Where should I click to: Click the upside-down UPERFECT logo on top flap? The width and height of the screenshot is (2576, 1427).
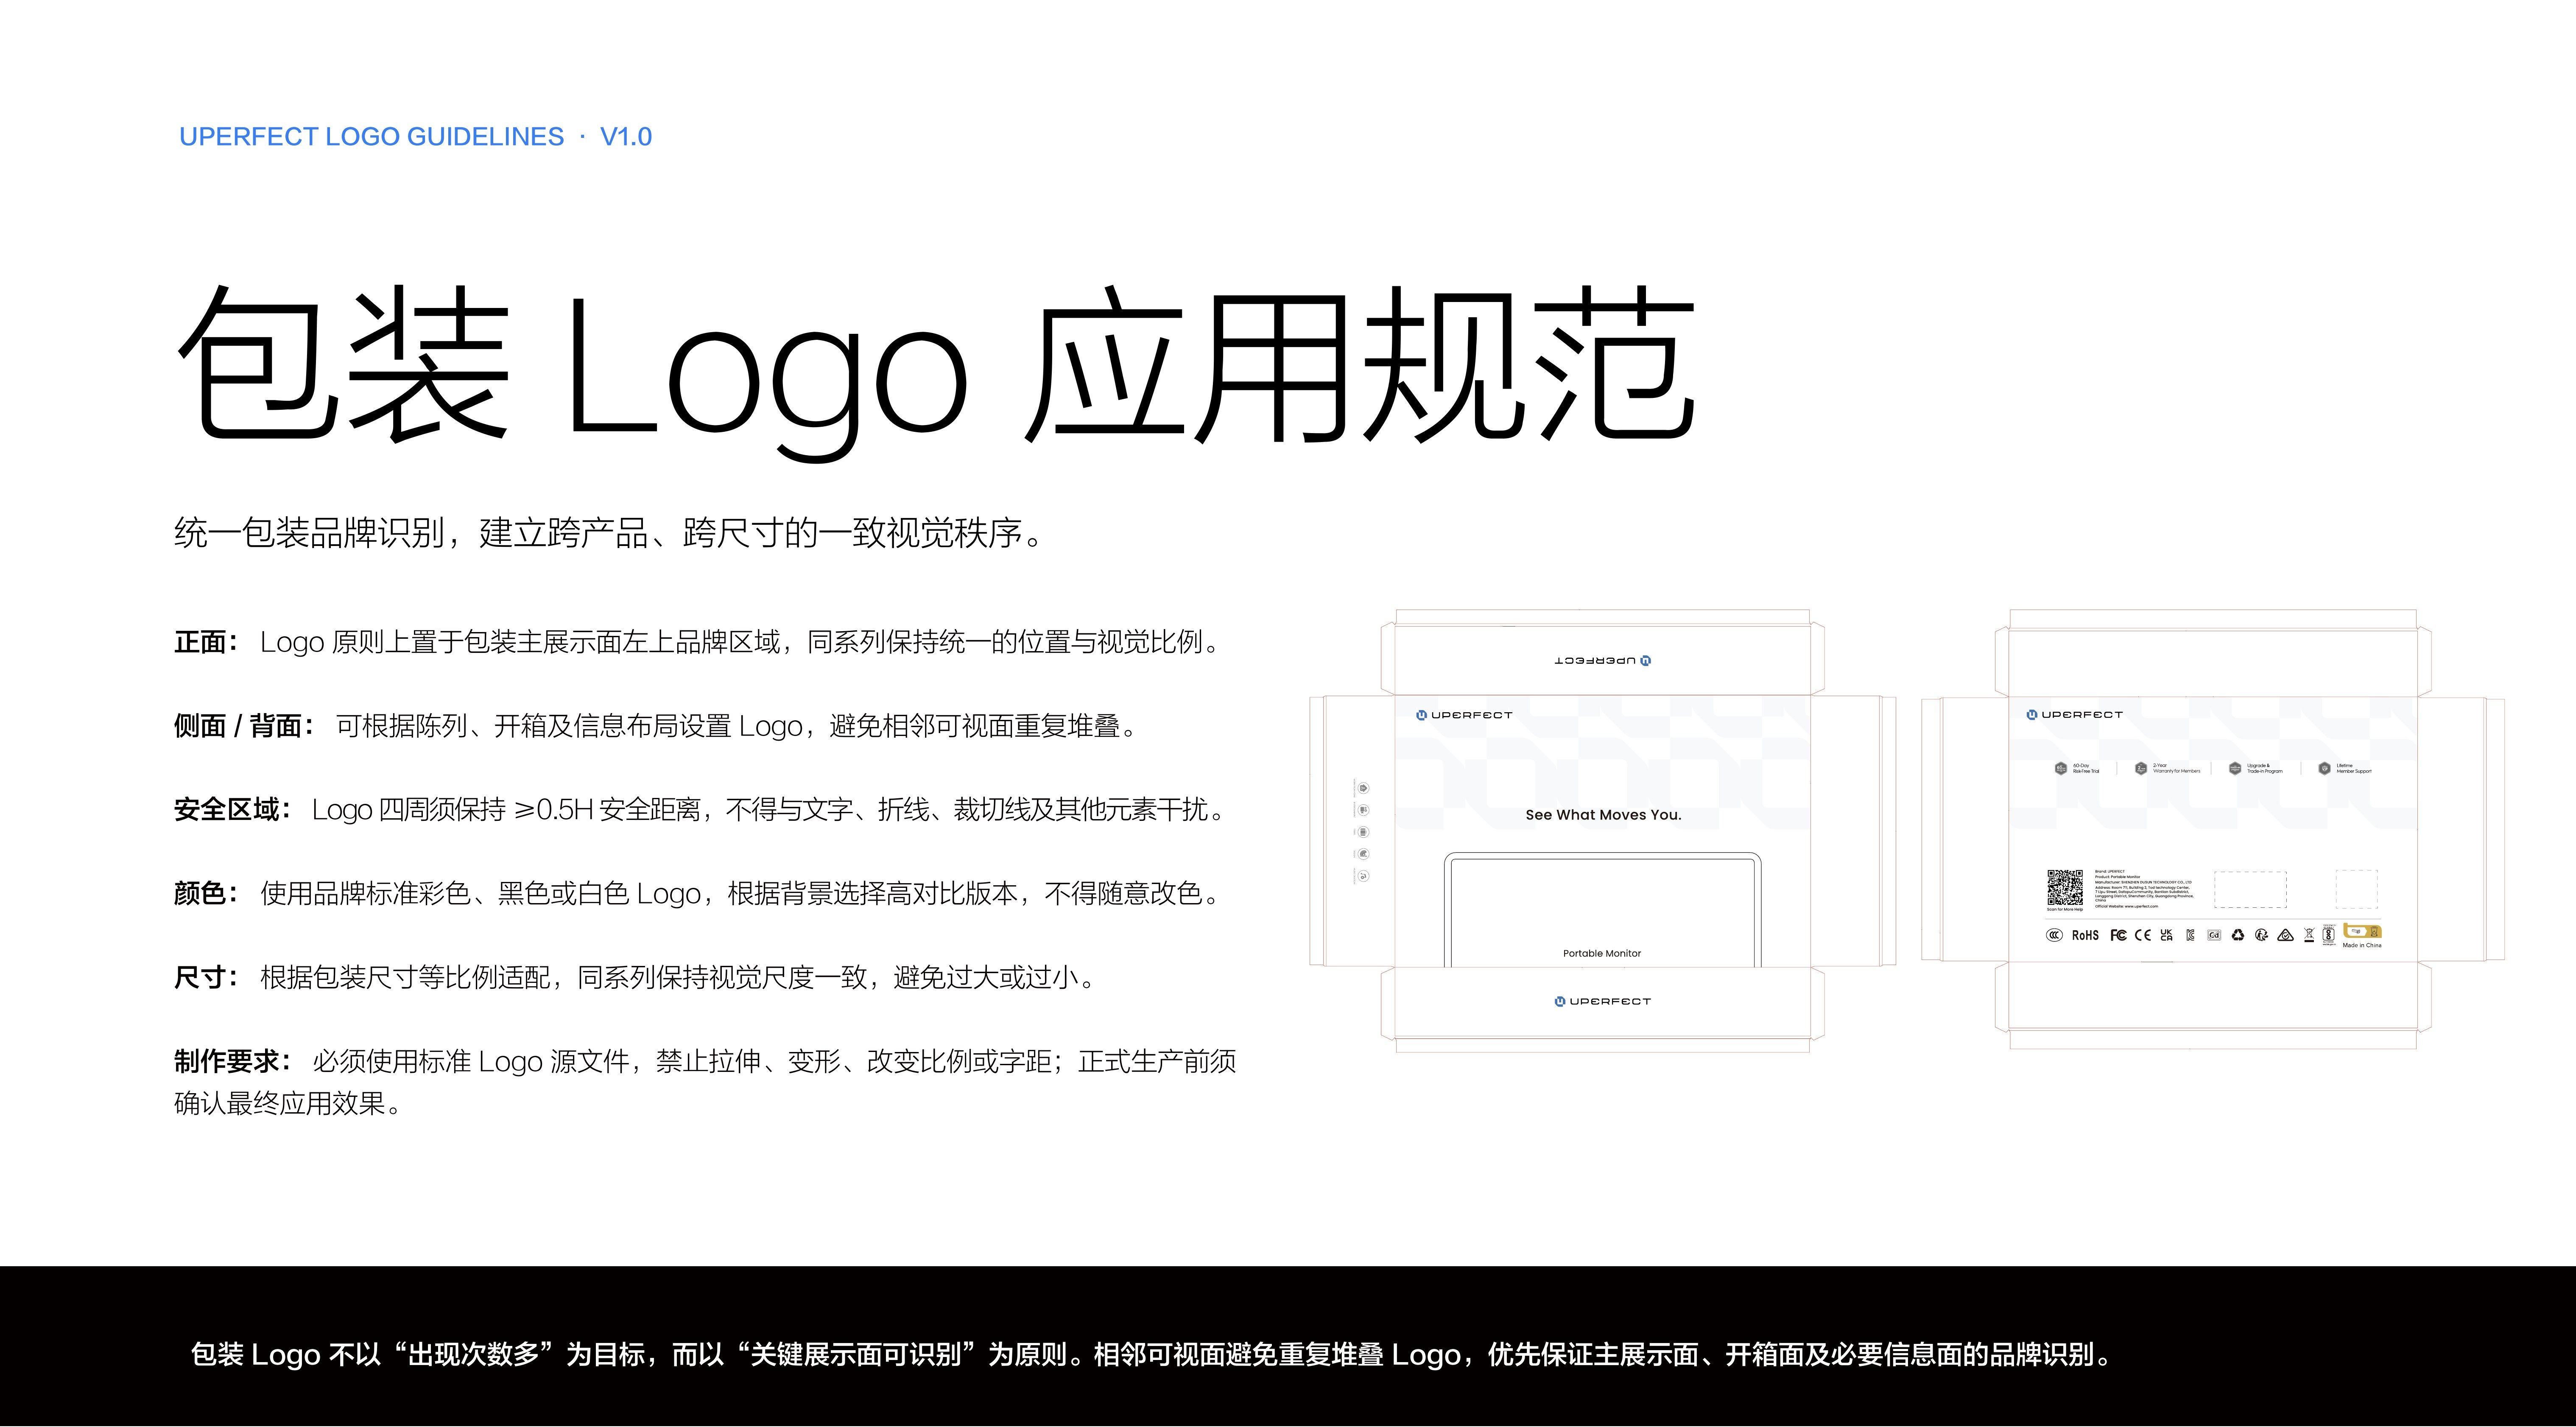(x=1603, y=661)
